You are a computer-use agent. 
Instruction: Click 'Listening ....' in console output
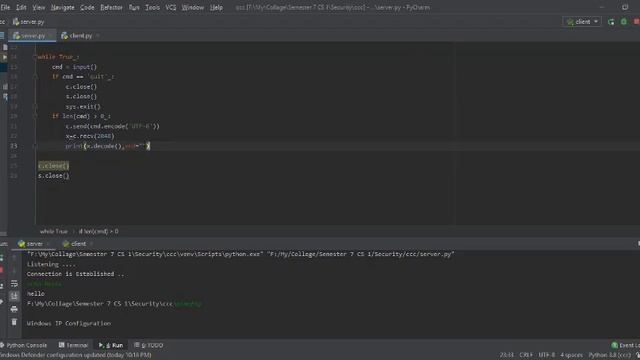[51, 264]
